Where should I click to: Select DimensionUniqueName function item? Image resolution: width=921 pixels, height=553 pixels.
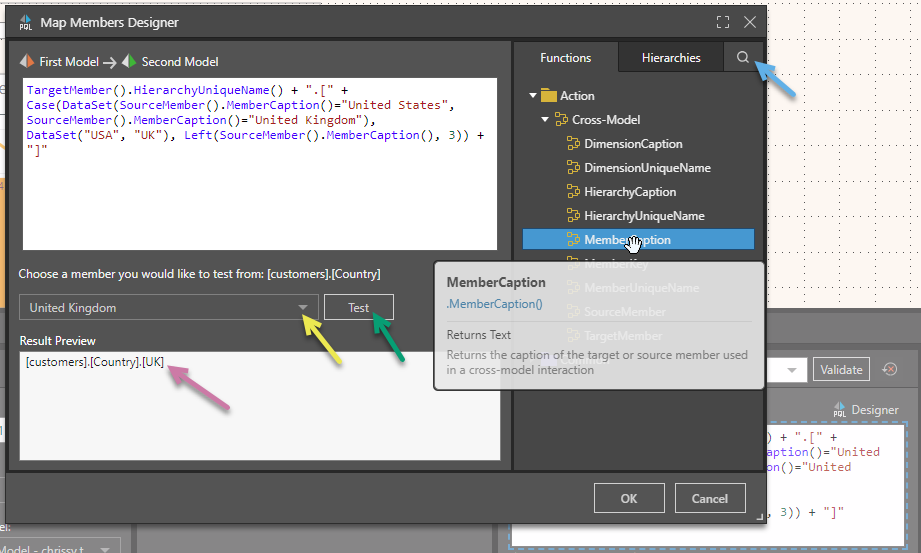(647, 168)
